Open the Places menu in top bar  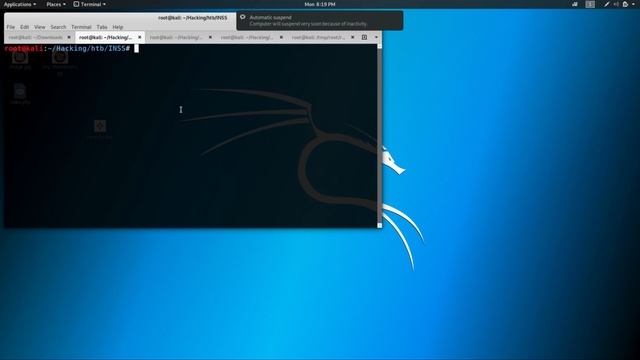56,4
